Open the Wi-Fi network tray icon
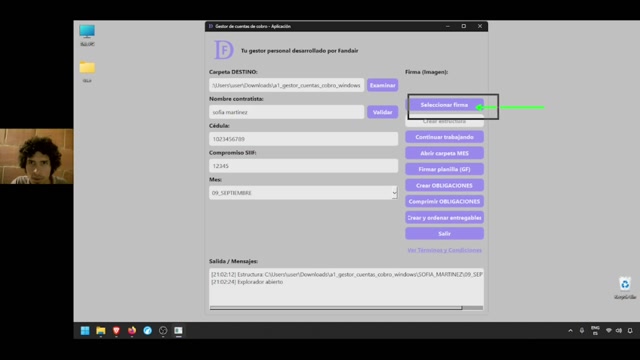The width and height of the screenshot is (640, 360). [609, 331]
